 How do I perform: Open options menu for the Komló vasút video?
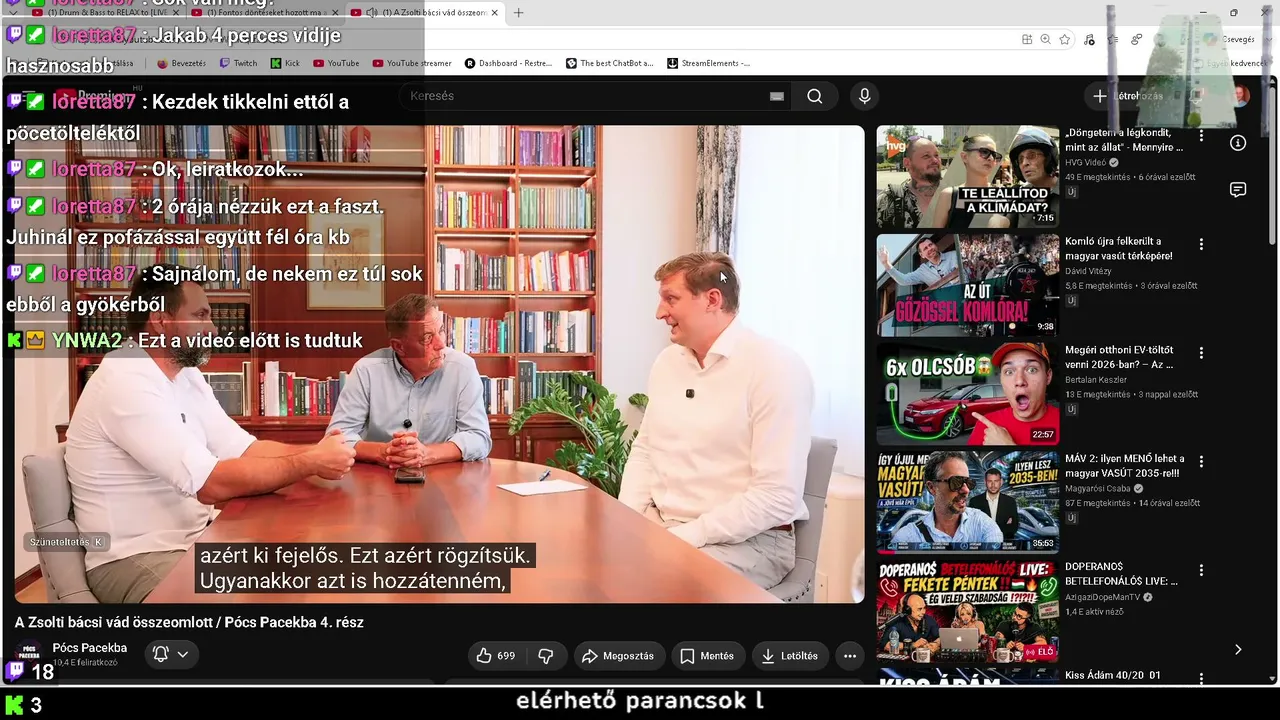click(1201, 244)
